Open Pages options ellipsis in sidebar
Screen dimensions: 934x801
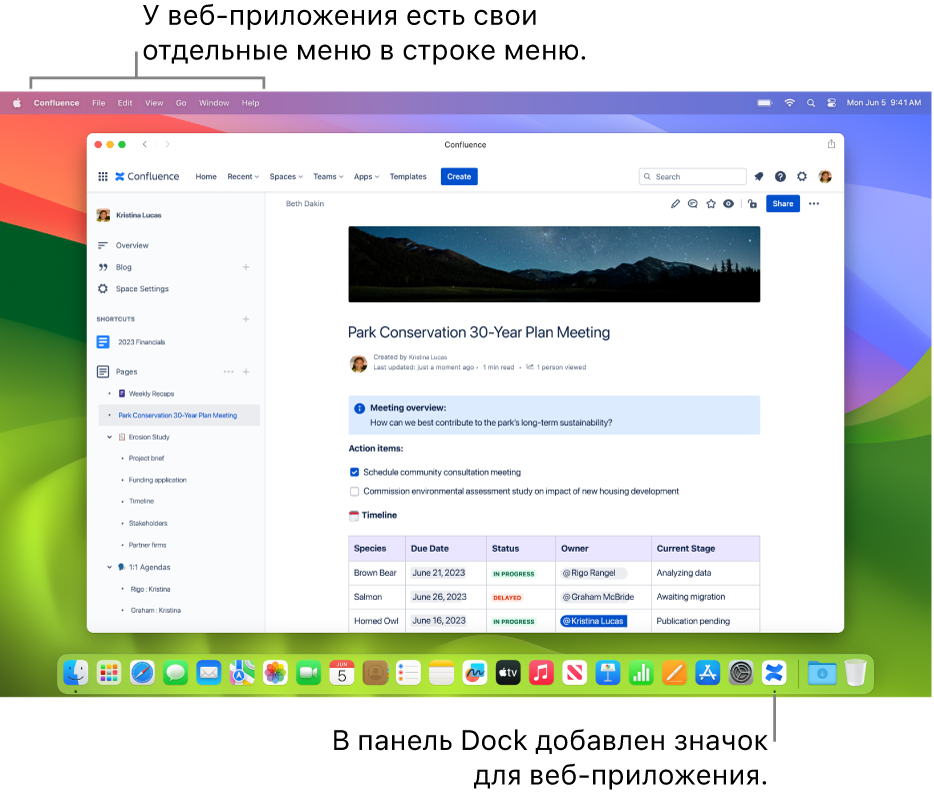tap(228, 372)
